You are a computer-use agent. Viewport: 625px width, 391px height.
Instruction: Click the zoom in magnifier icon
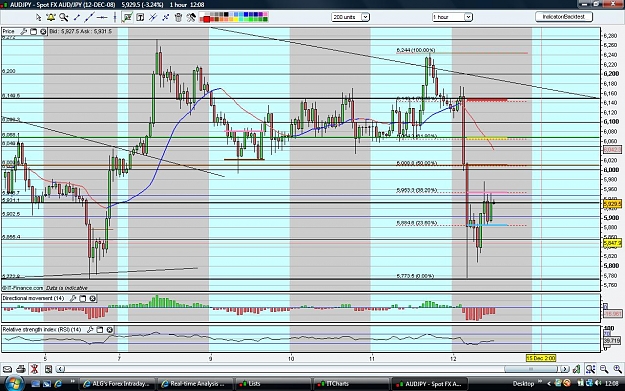point(617,369)
